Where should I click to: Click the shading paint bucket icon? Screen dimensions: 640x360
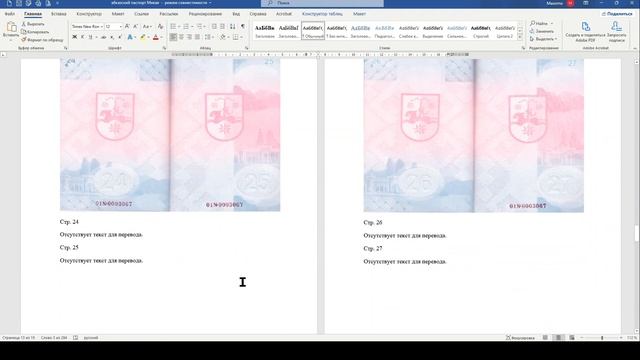pos(222,37)
